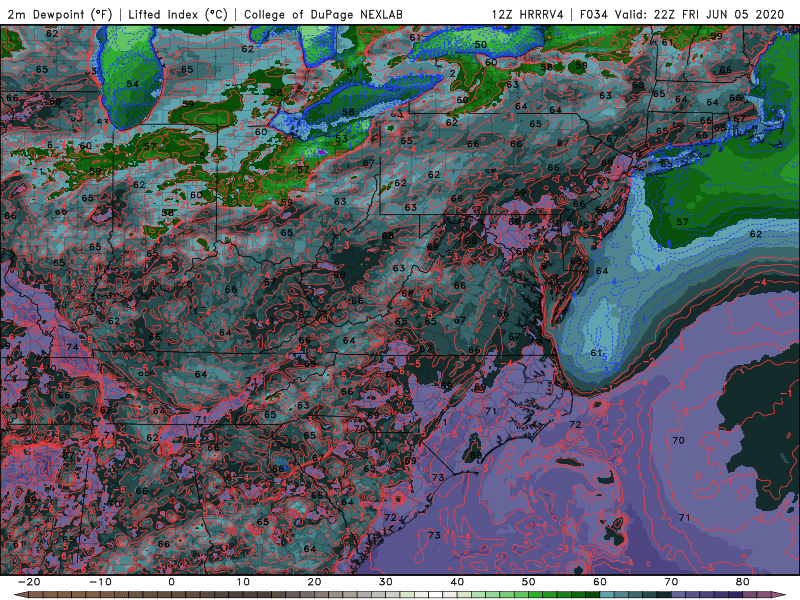Click the 74 dewpoint value on the map

[72, 347]
